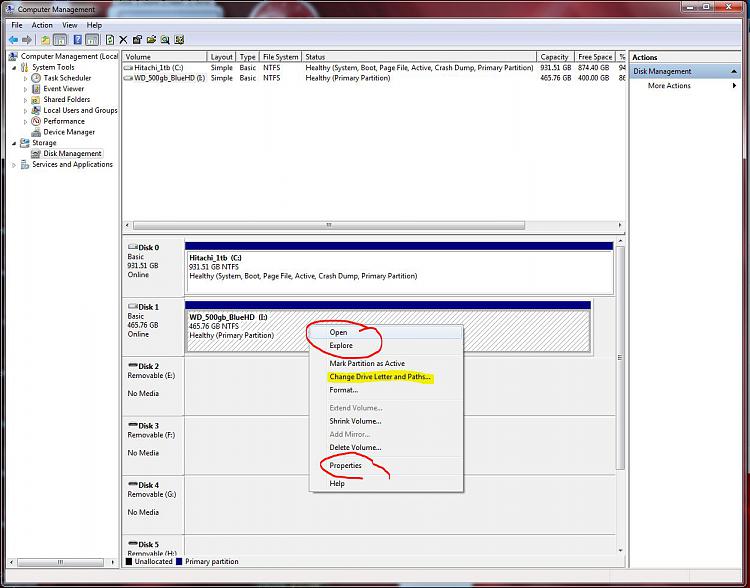750x588 pixels.
Task: Collapse the Storage tree node
Action: pyautogui.click(x=14, y=143)
